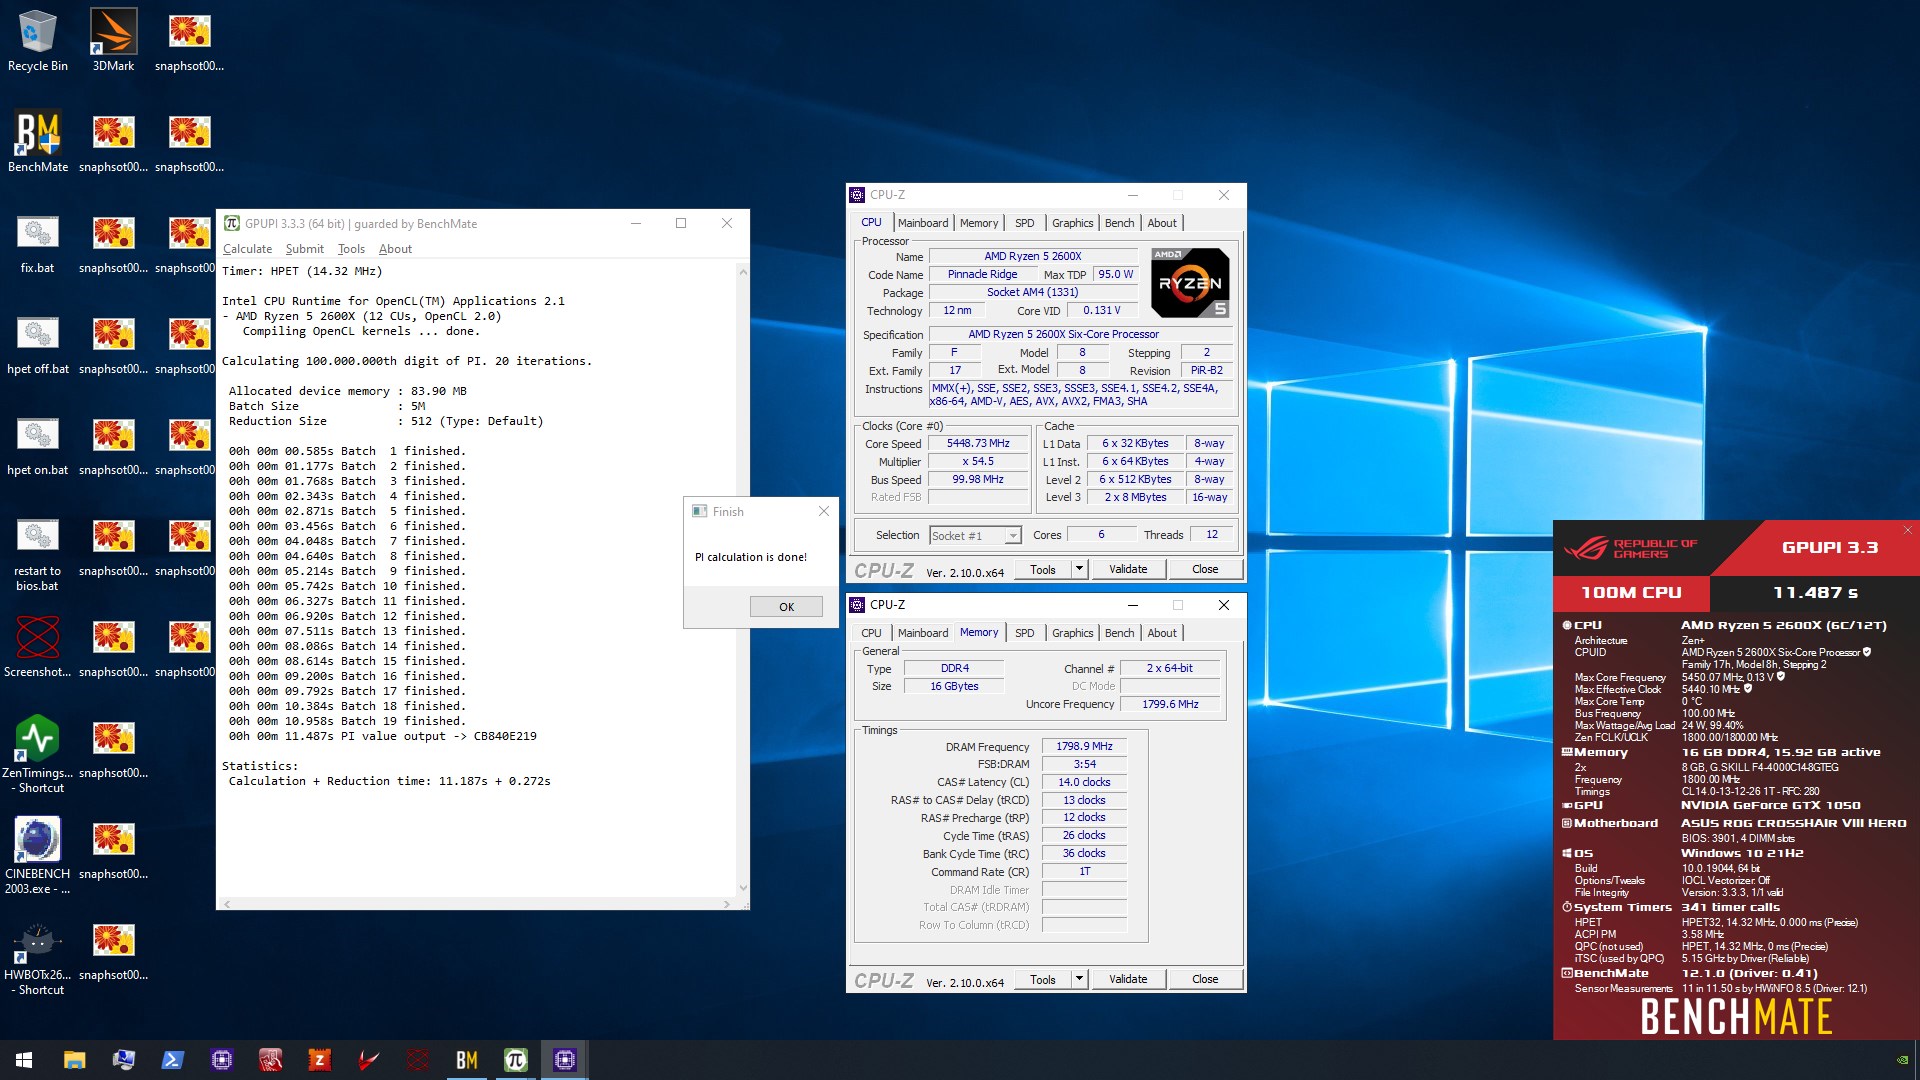Click the Code Name Pinnacle Ridge field
Screen dimensions: 1920x1080
pyautogui.click(x=982, y=274)
